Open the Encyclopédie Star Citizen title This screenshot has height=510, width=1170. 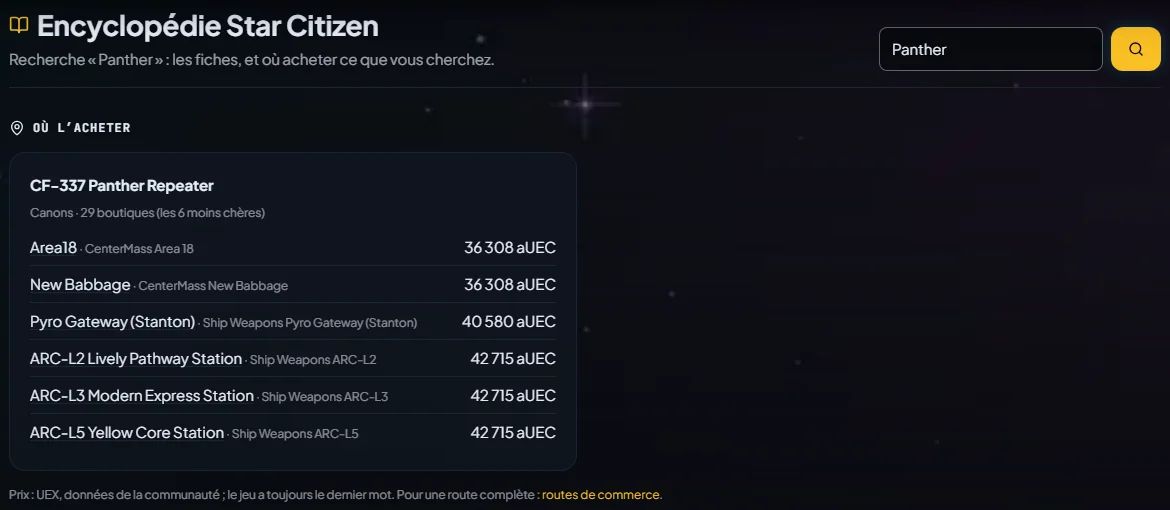click(x=207, y=26)
